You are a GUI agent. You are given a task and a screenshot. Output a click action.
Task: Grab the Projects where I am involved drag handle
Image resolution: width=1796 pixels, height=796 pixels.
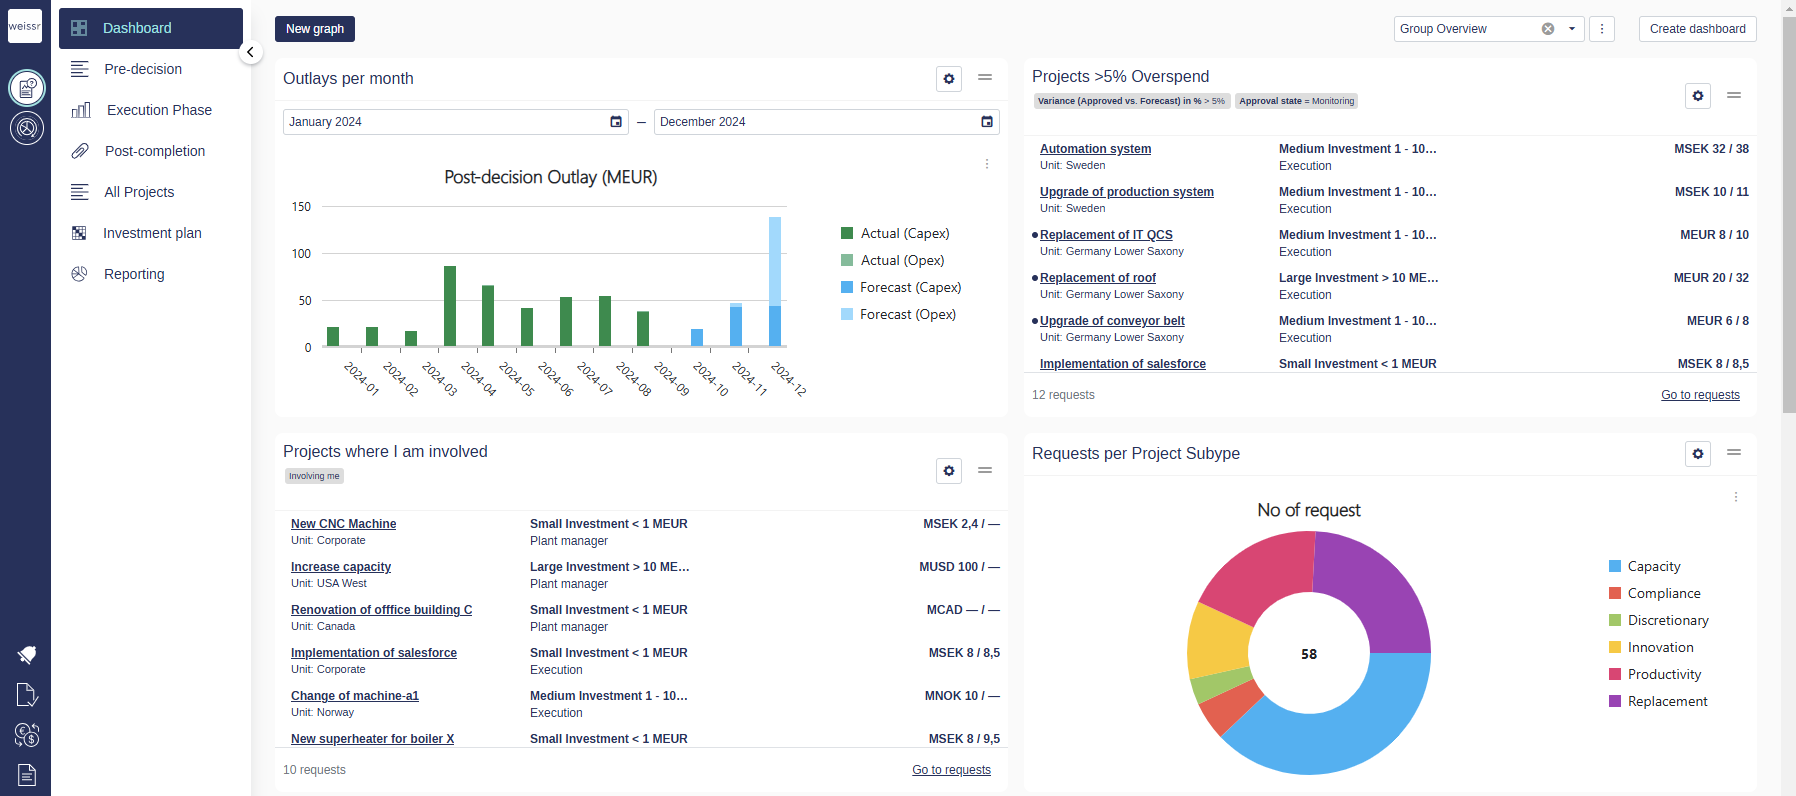click(x=985, y=470)
